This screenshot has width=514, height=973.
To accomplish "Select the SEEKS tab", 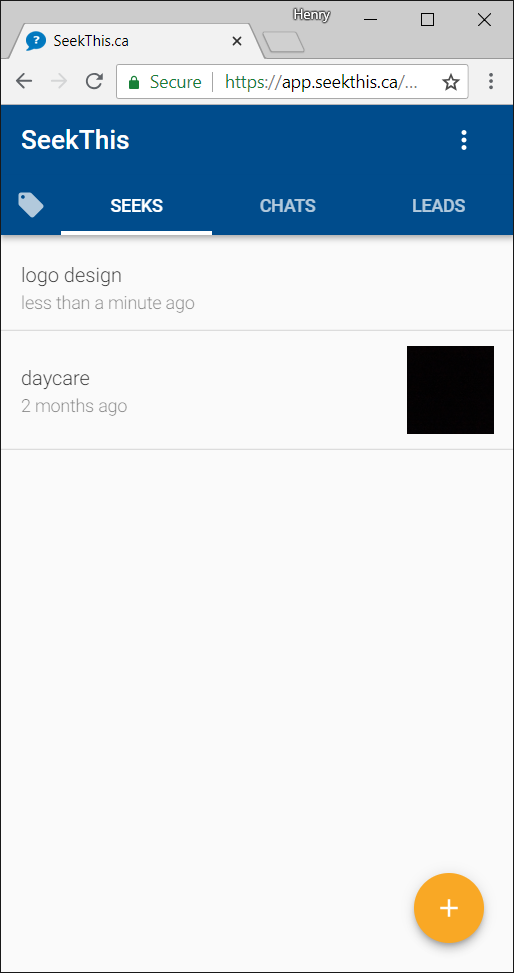I will pos(137,206).
